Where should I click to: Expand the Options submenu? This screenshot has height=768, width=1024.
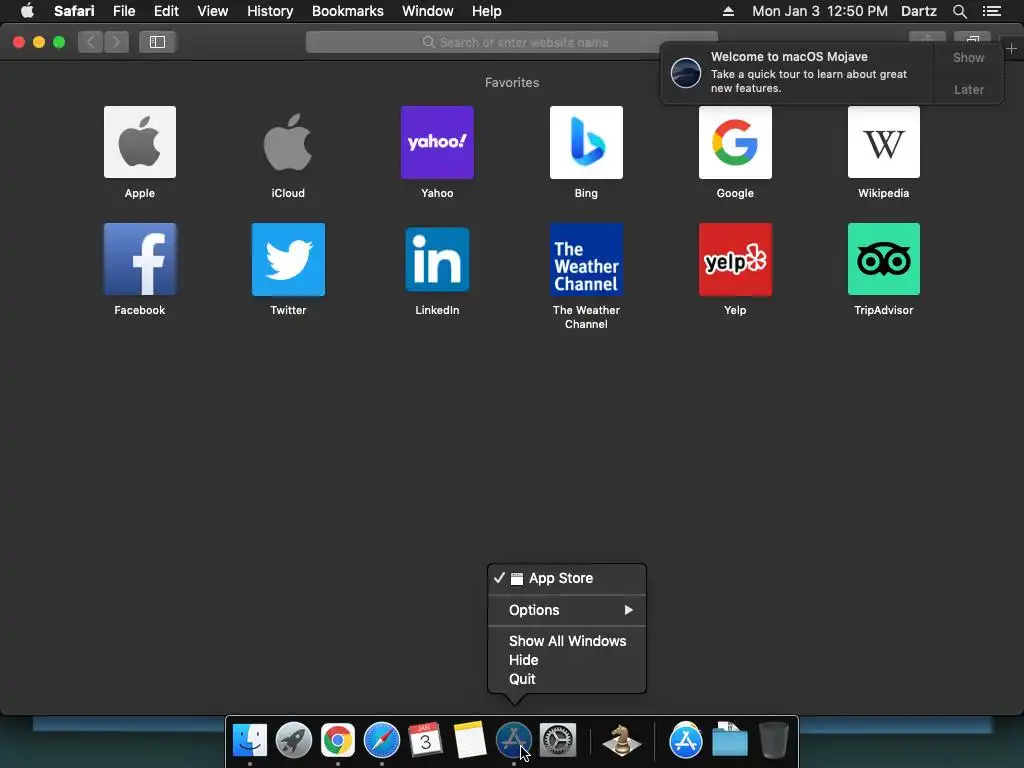click(x=567, y=610)
